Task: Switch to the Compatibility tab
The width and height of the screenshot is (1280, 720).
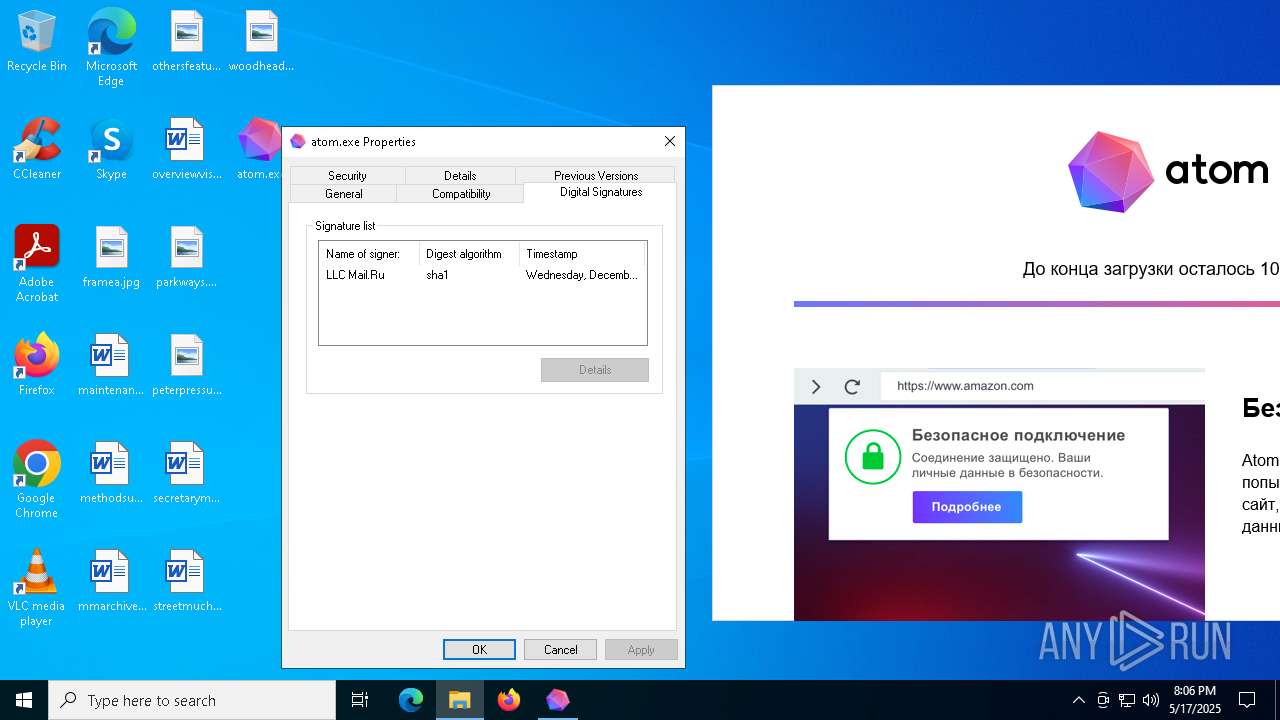Action: tap(461, 193)
